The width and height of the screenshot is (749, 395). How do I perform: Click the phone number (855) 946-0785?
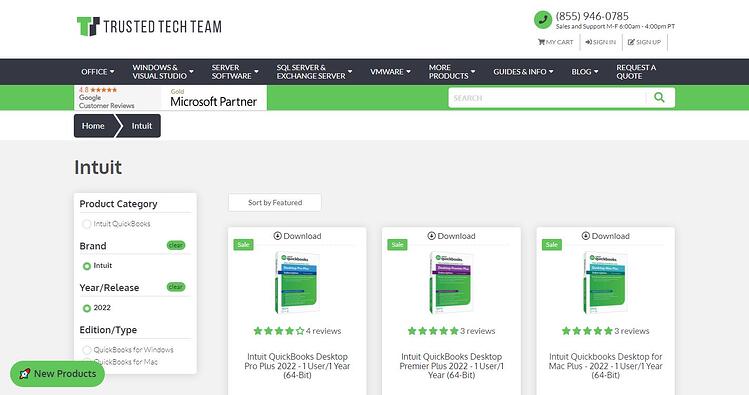point(592,16)
